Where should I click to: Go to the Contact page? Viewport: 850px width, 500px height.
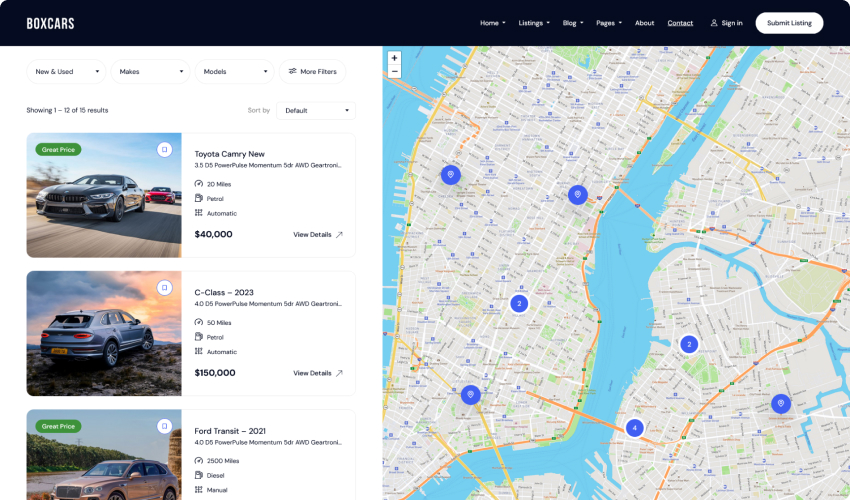pyautogui.click(x=680, y=23)
